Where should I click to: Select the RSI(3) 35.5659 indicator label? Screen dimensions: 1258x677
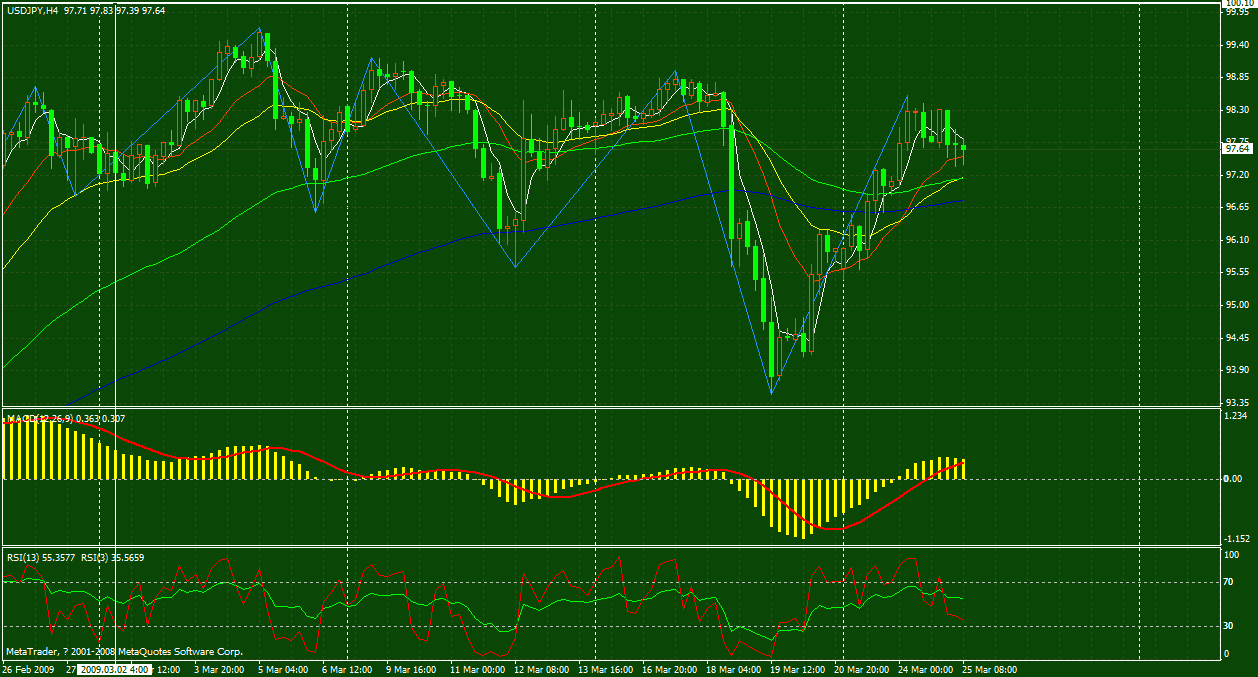click(111, 557)
